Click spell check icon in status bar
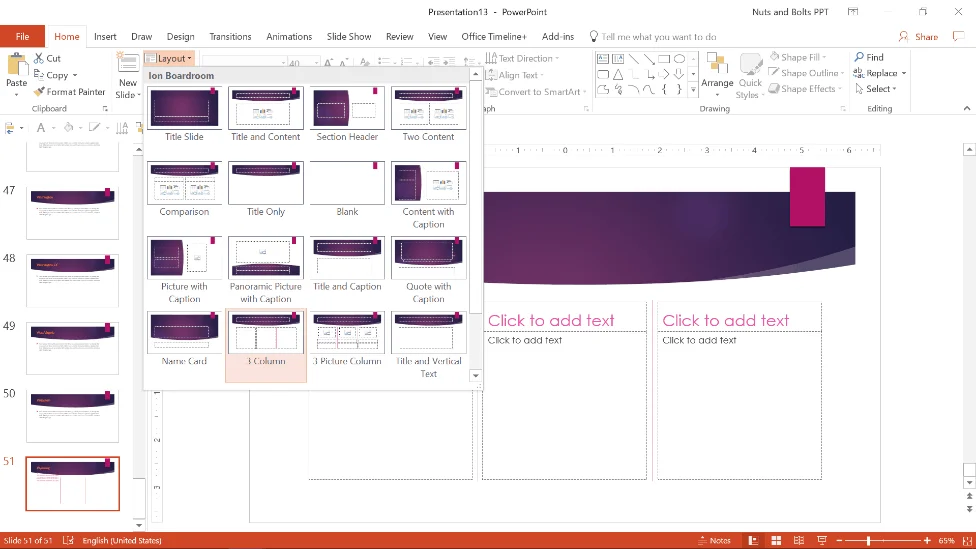The image size is (976, 549). click(68, 540)
